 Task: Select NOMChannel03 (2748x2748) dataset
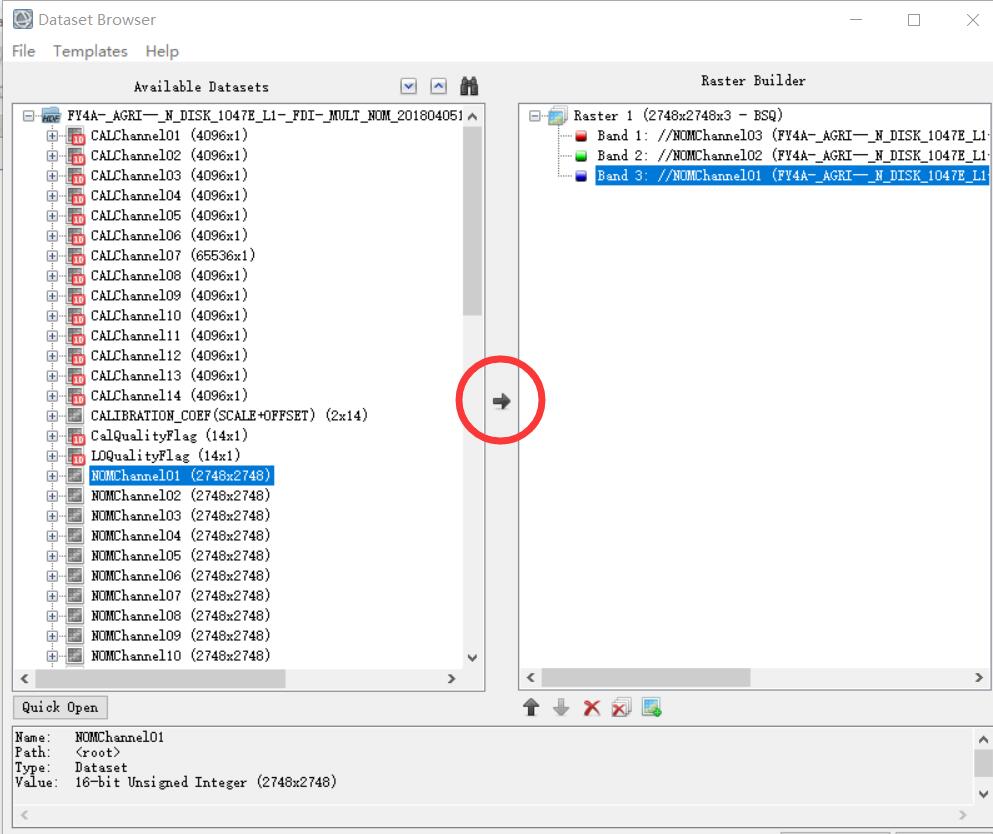coord(180,515)
